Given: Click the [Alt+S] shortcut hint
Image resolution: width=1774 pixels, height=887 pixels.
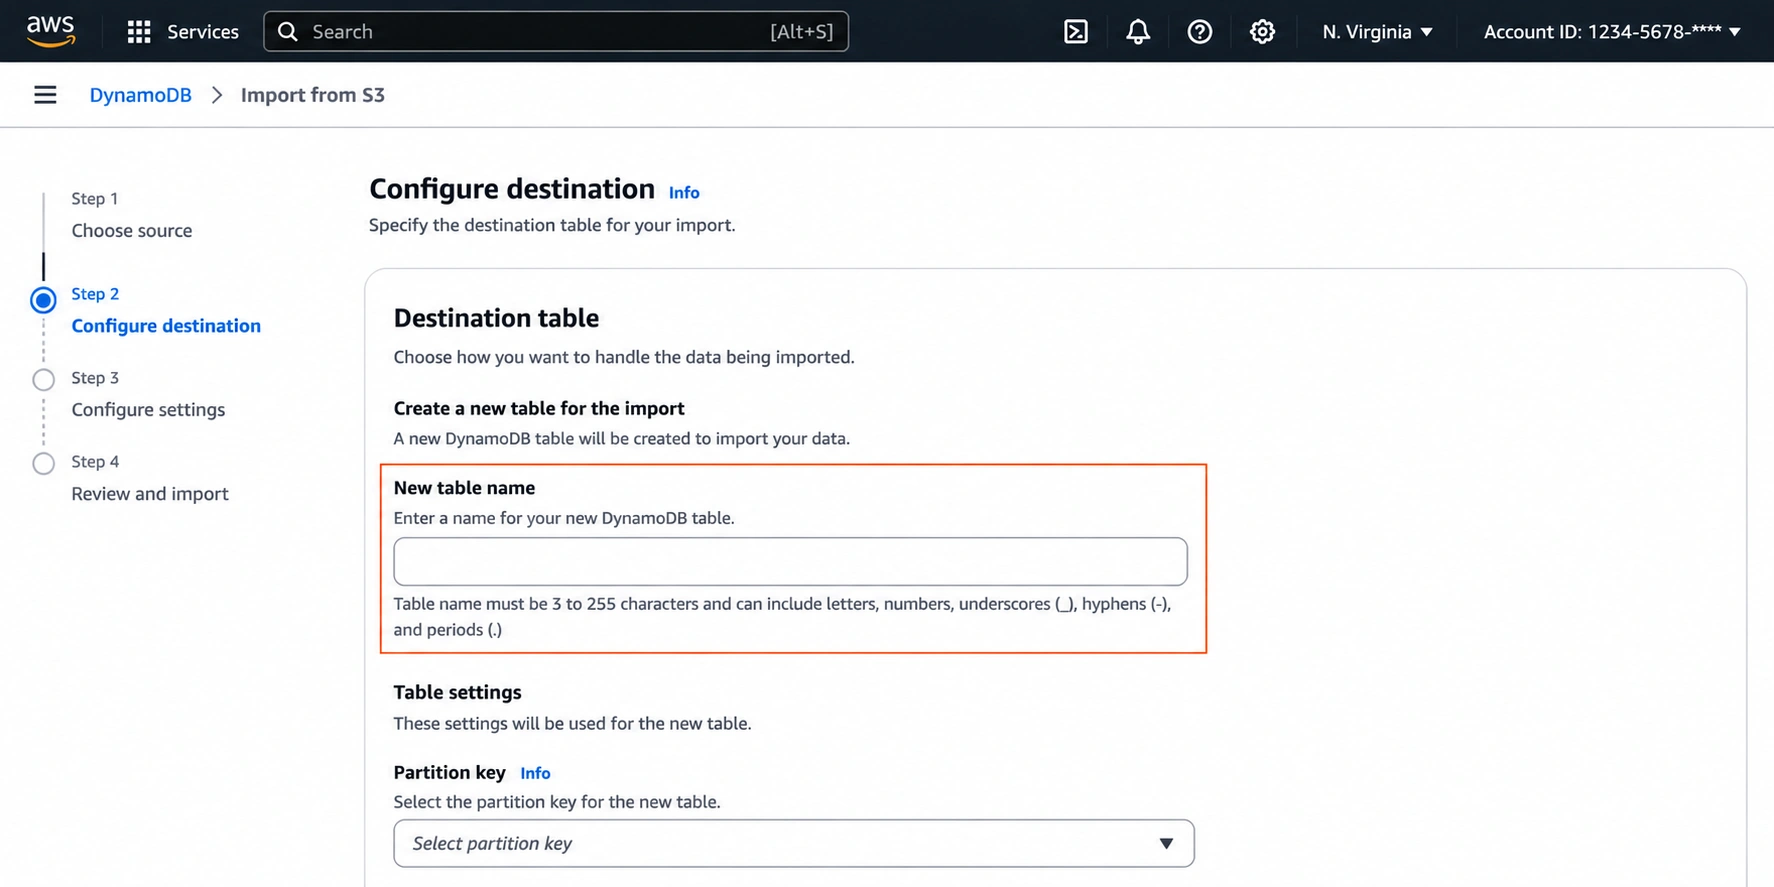Looking at the screenshot, I should [x=801, y=32].
